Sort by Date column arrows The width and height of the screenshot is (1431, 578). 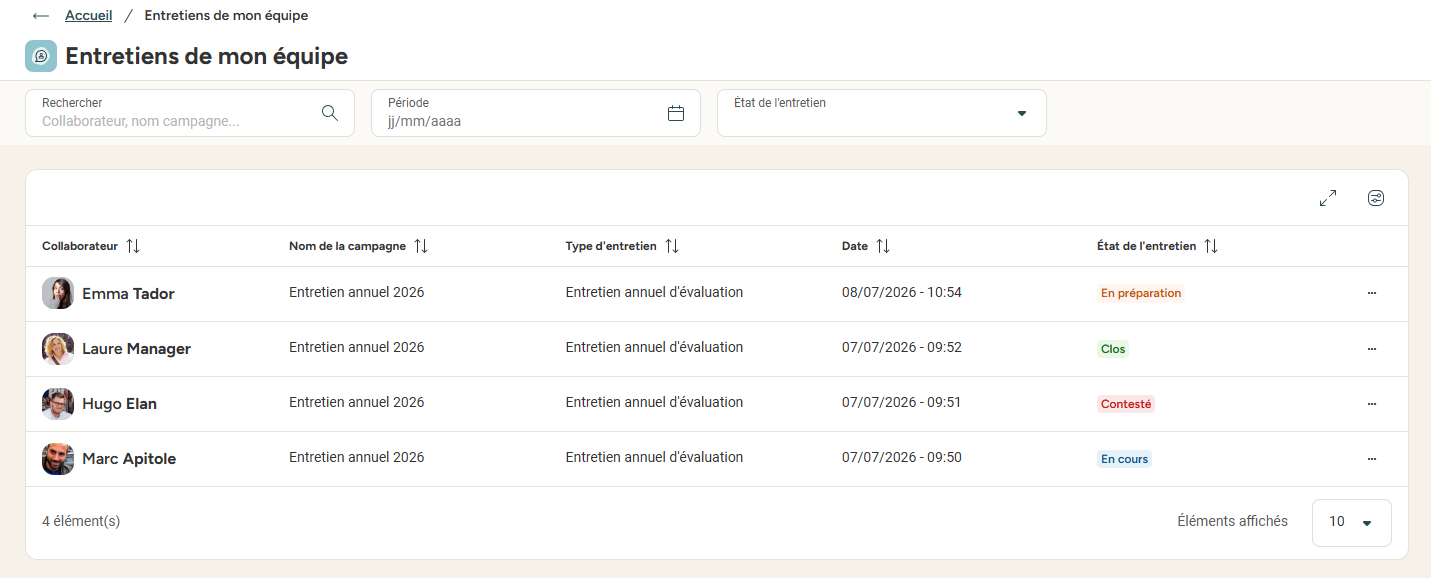tap(883, 246)
